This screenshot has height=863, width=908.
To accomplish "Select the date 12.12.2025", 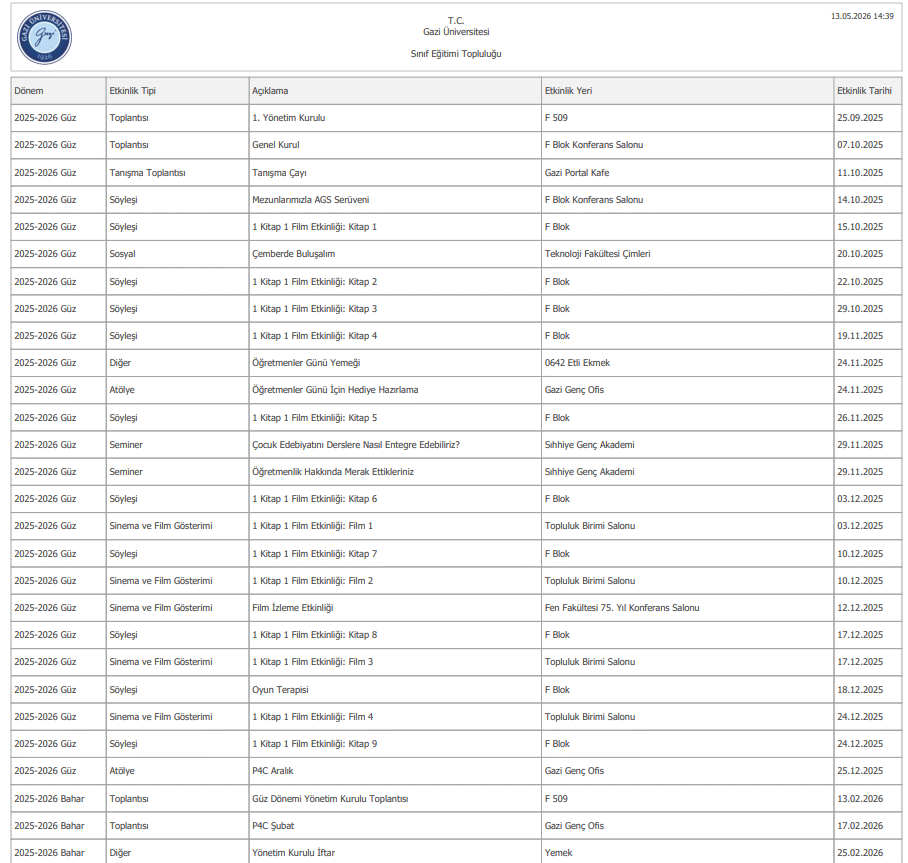I will 867,608.
